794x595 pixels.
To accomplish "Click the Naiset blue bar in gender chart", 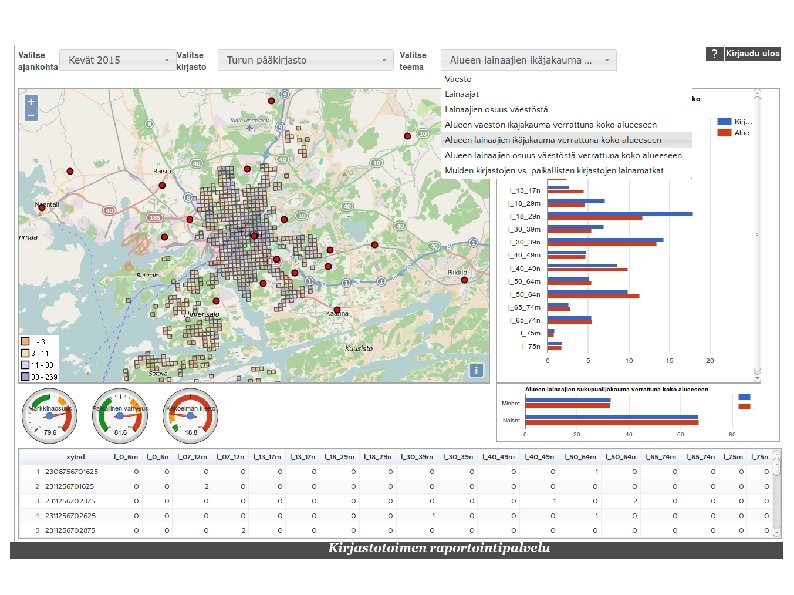I will point(612,418).
